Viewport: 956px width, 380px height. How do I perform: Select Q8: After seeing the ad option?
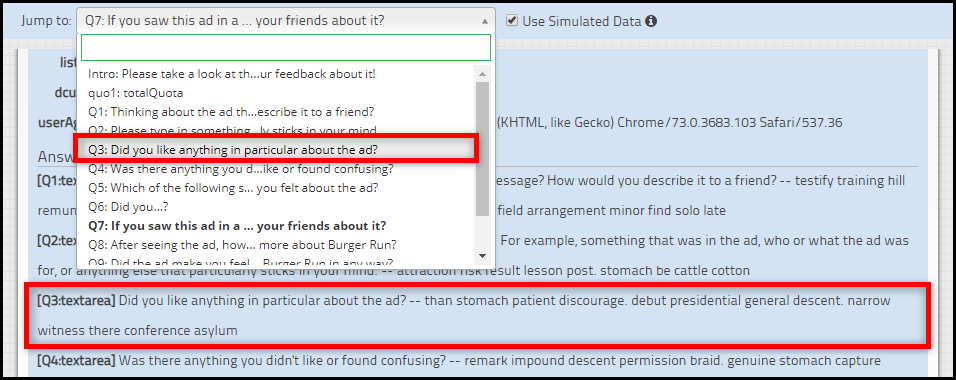click(x=243, y=245)
